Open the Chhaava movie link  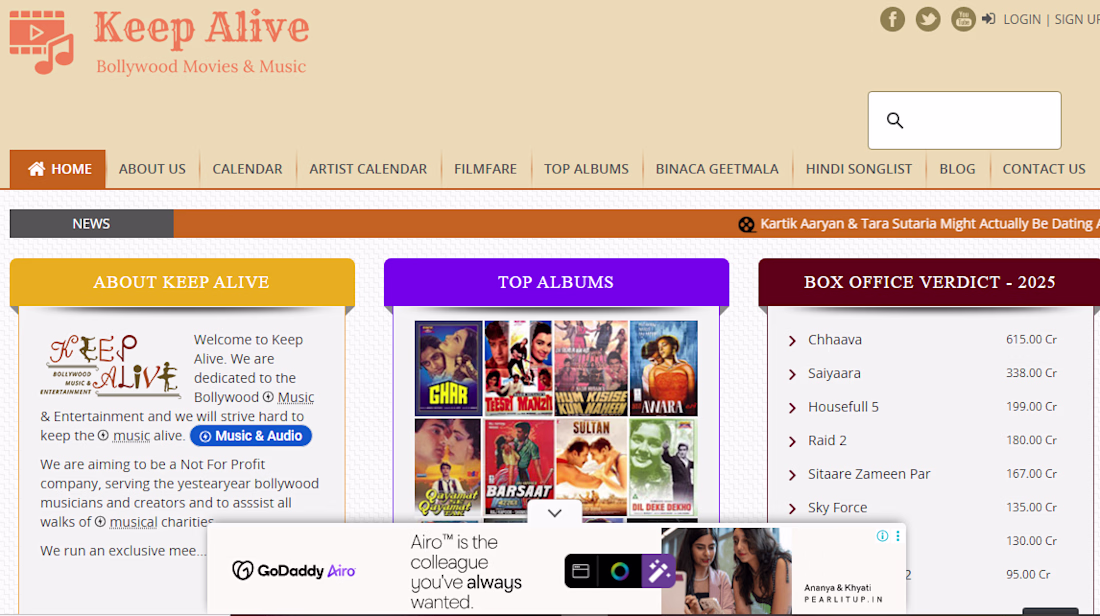835,340
